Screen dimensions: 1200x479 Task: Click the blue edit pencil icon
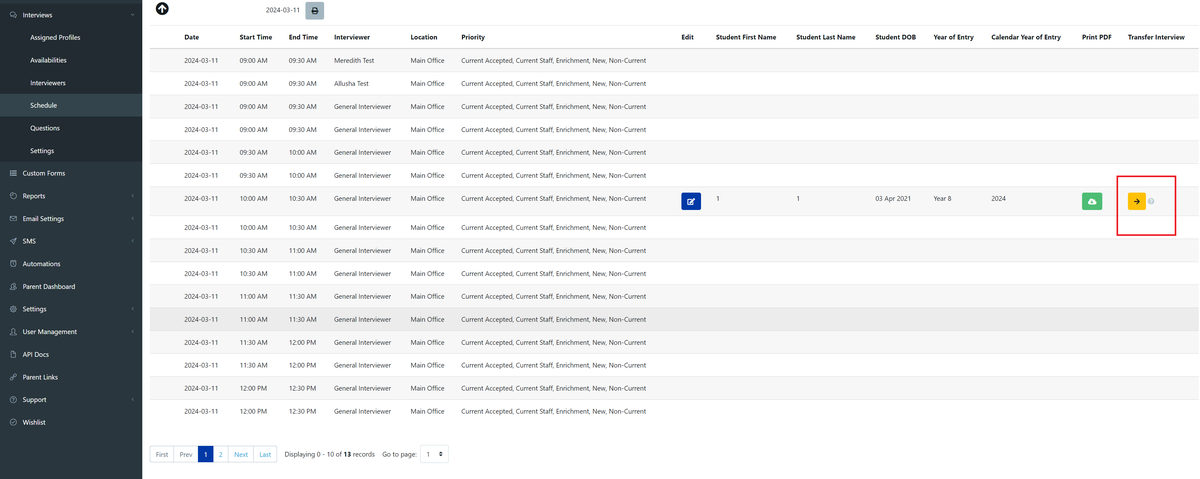(x=691, y=201)
